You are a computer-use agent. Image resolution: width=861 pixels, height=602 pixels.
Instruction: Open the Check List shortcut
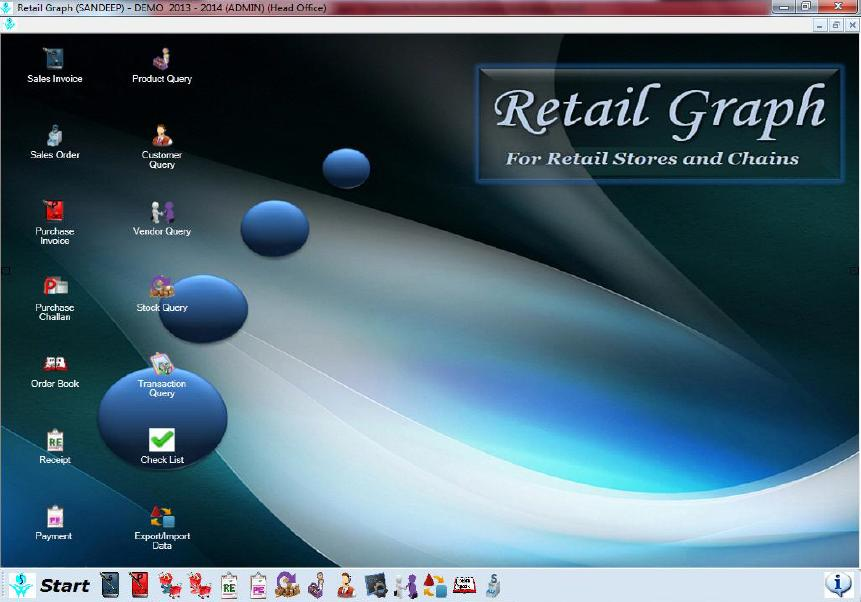coord(161,446)
